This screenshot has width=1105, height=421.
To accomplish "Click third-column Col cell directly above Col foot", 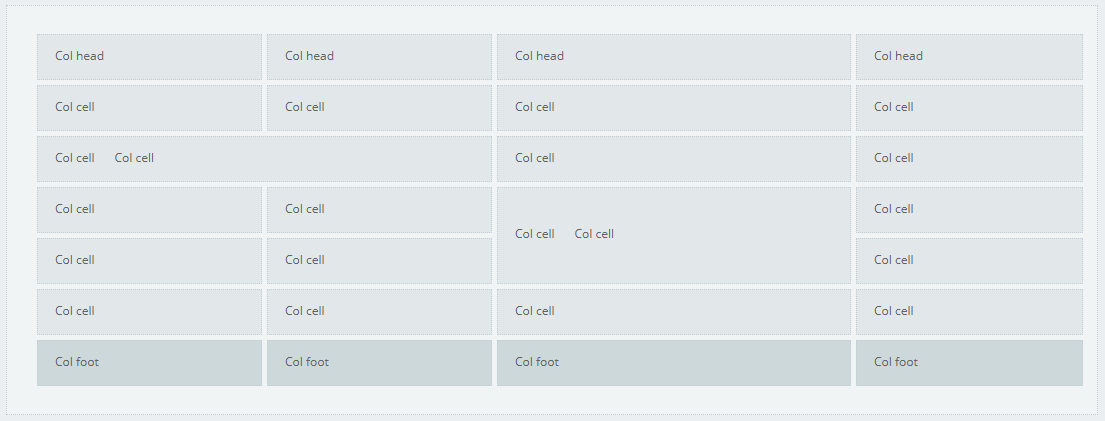I will 673,312.
